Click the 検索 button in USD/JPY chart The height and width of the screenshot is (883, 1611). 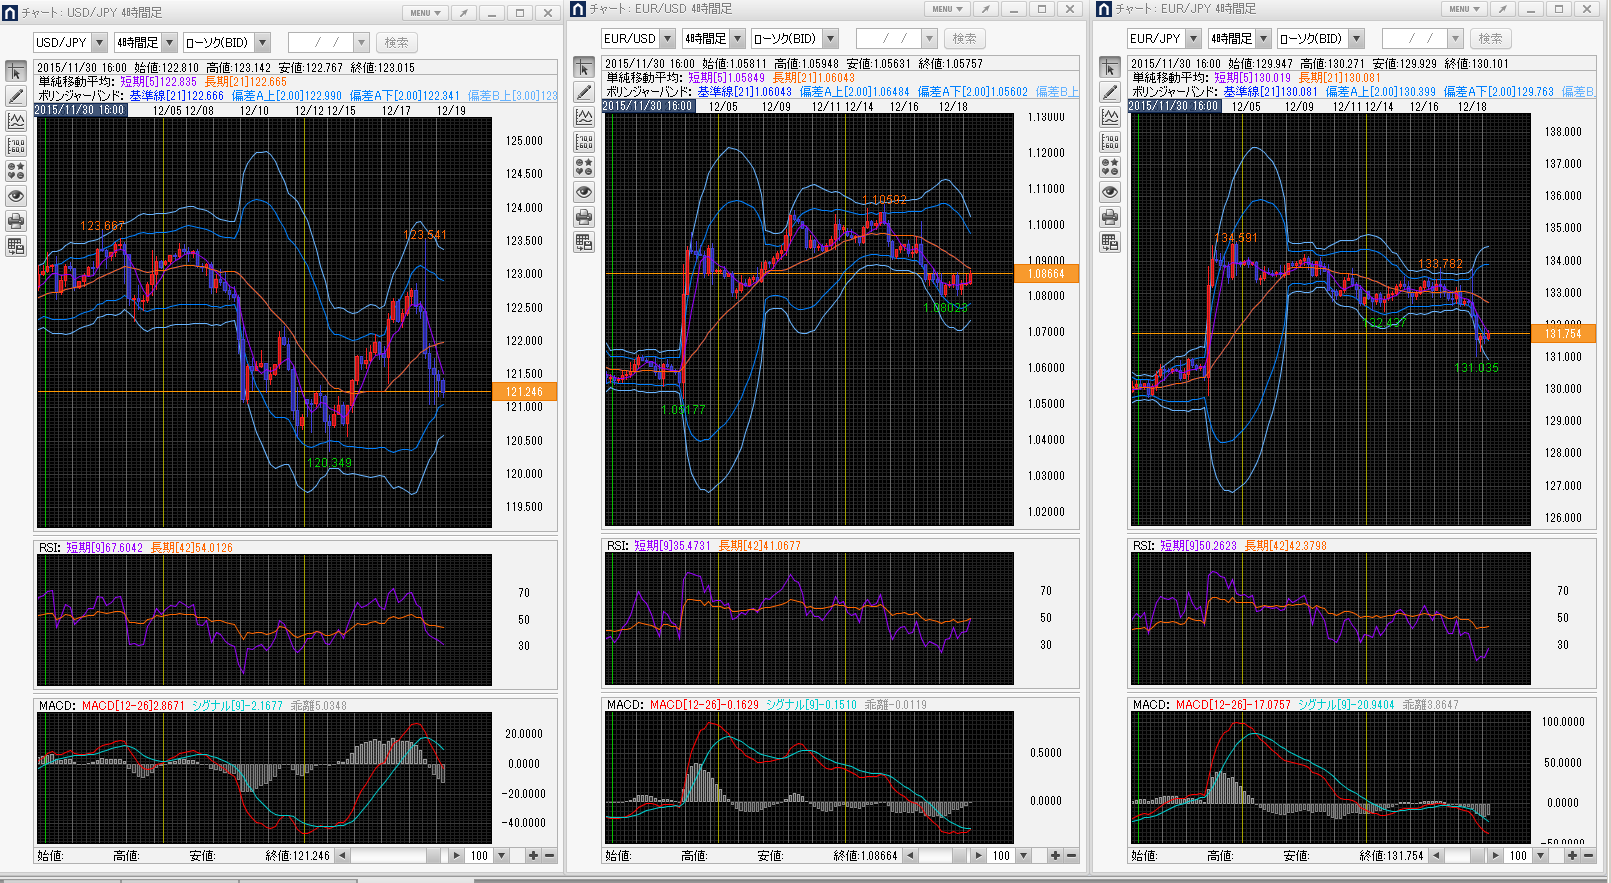[396, 43]
